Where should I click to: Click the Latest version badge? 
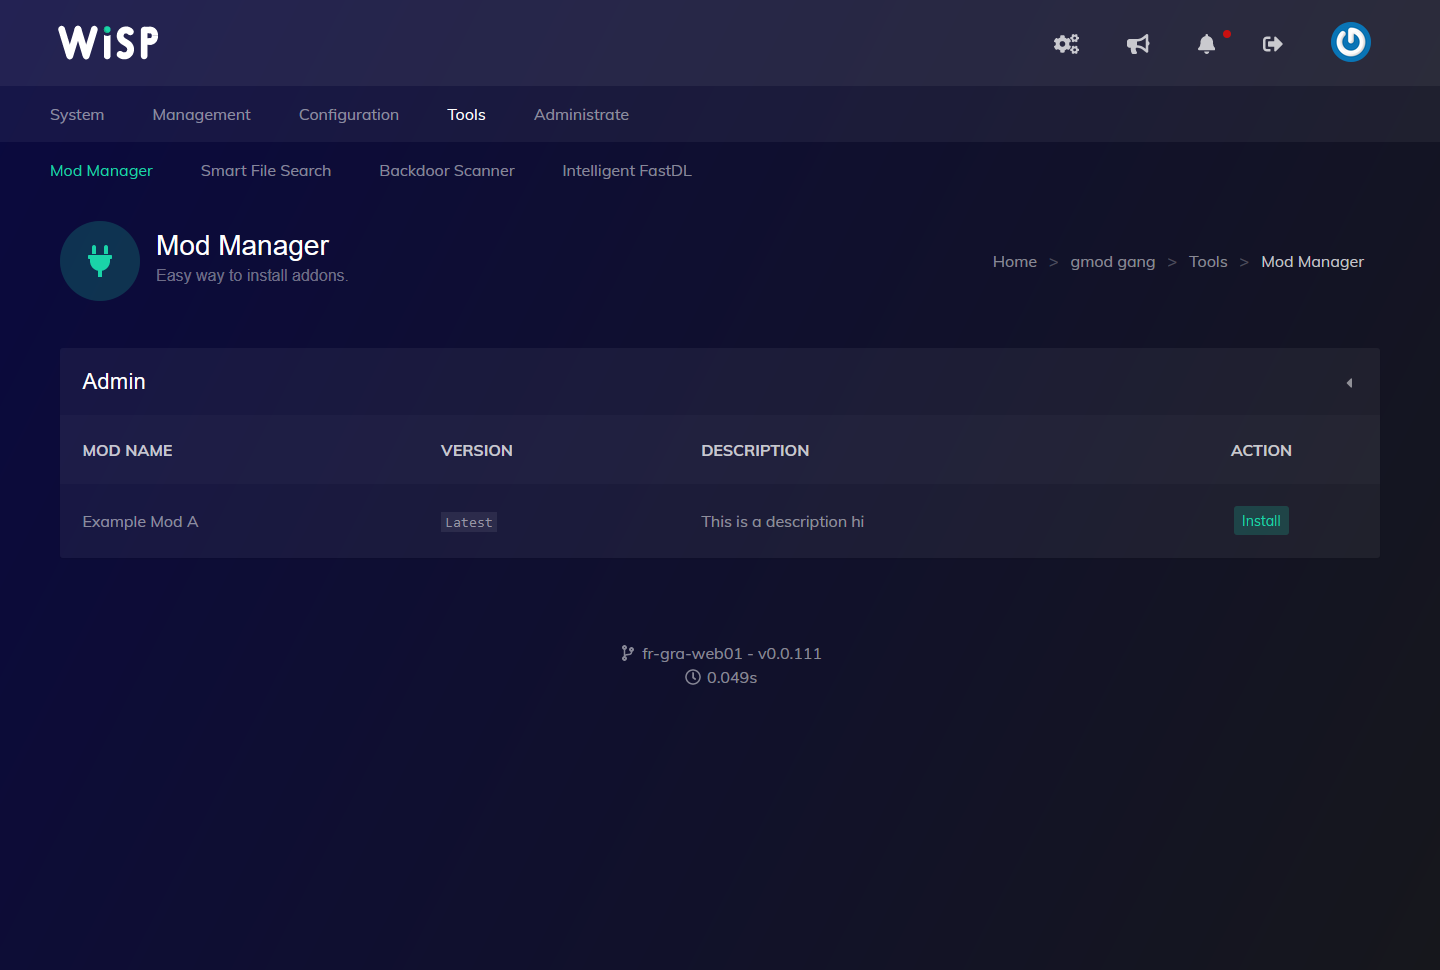pyautogui.click(x=469, y=522)
